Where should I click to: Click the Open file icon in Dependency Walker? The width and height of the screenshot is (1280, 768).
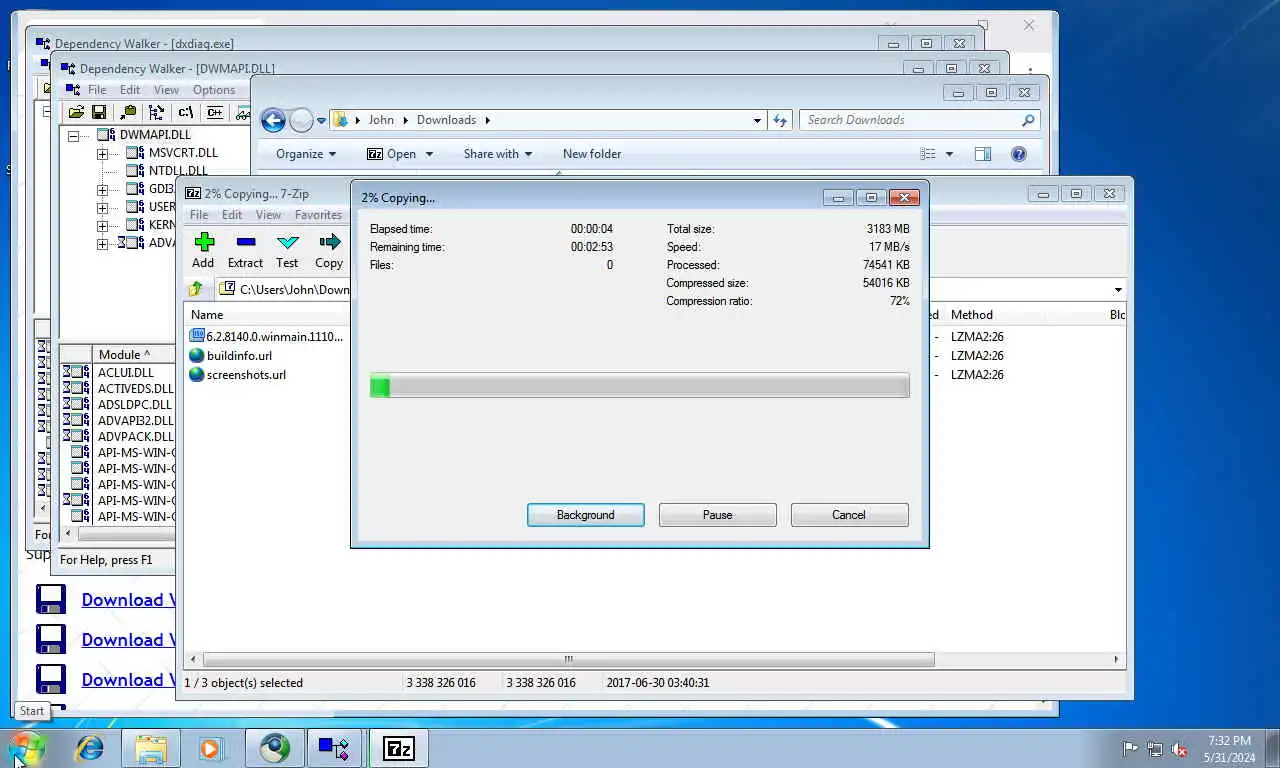point(76,113)
